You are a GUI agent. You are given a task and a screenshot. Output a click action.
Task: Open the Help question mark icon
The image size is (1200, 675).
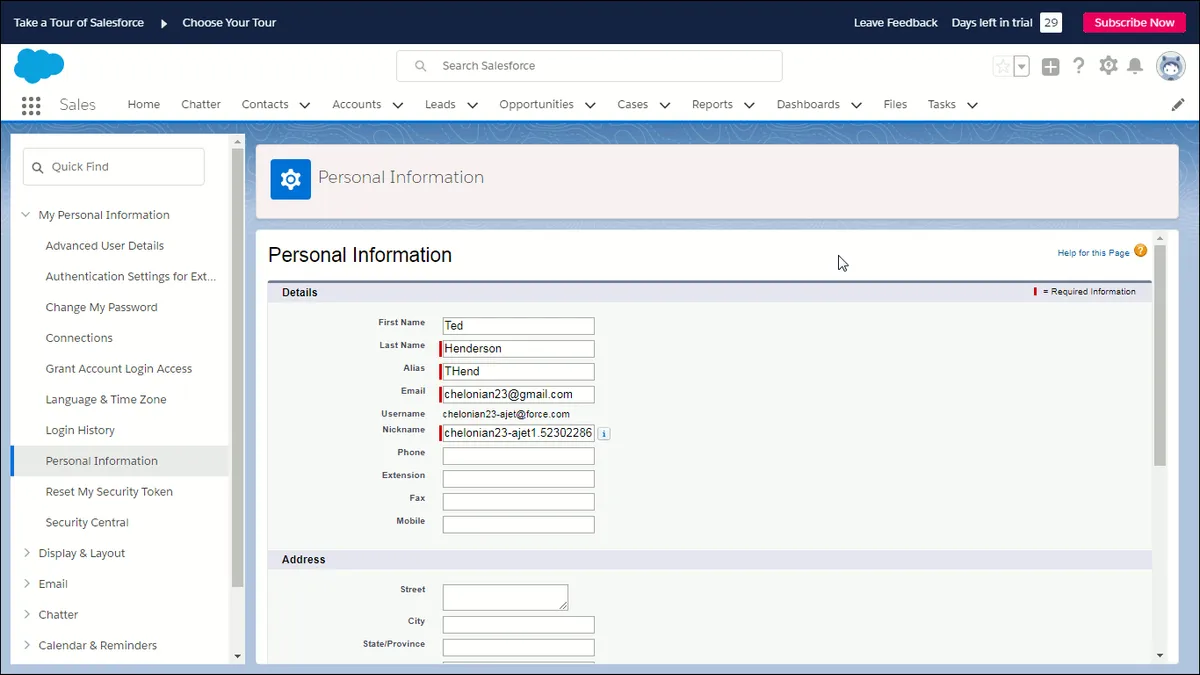pyautogui.click(x=1079, y=66)
